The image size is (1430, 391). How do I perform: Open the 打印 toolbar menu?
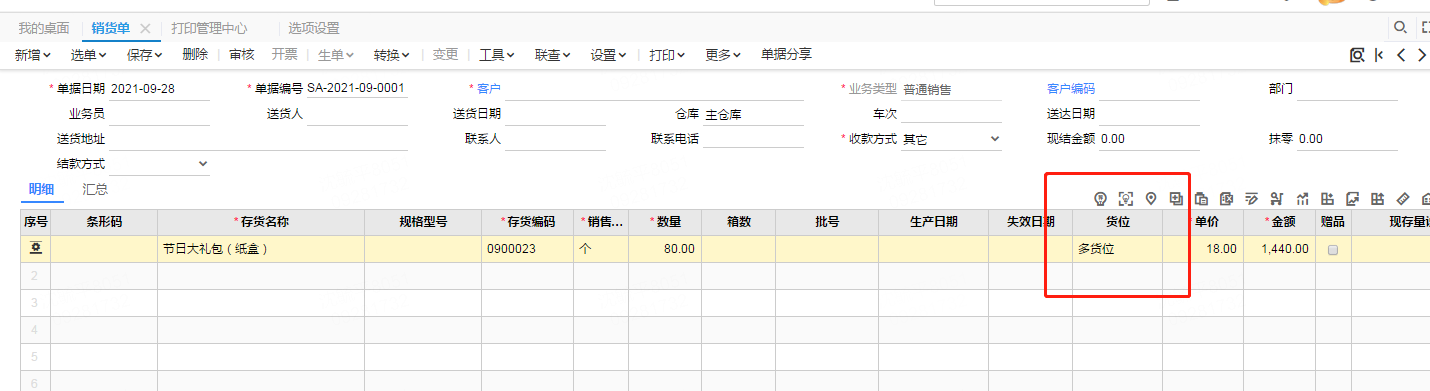667,55
